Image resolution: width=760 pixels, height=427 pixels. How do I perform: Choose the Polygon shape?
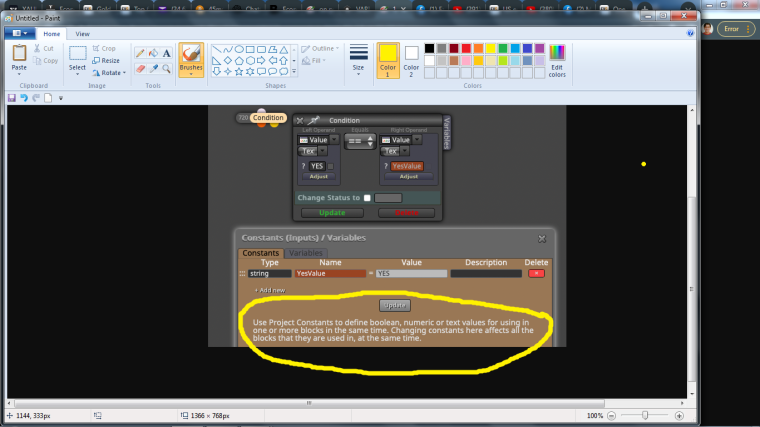(272, 49)
